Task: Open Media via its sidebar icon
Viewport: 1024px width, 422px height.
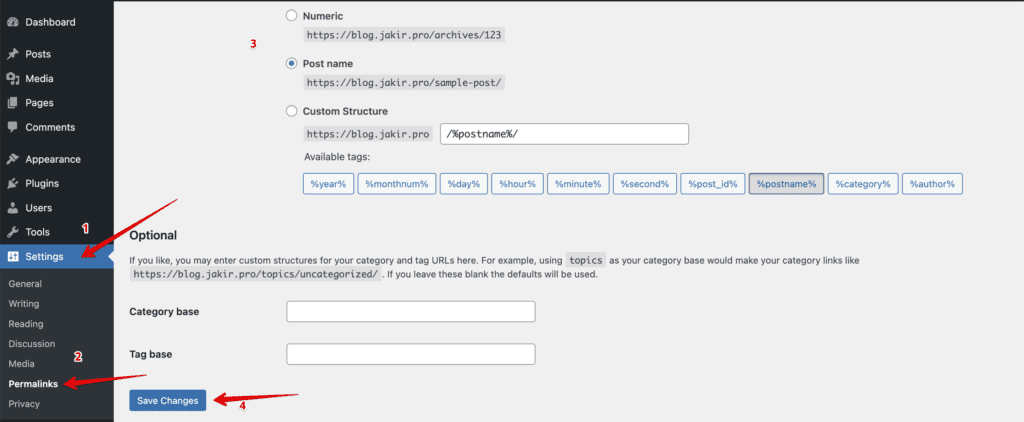Action: coord(12,79)
